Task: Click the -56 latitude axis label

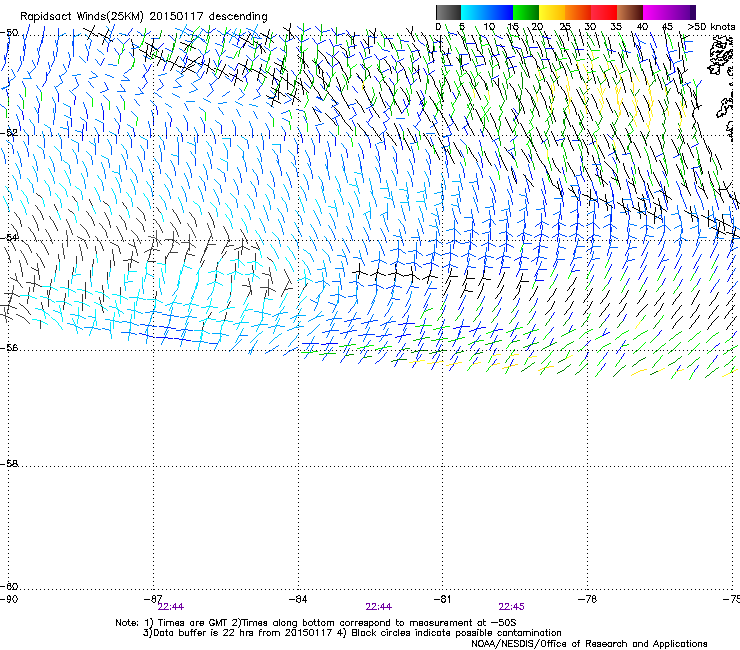Action: coord(9,347)
